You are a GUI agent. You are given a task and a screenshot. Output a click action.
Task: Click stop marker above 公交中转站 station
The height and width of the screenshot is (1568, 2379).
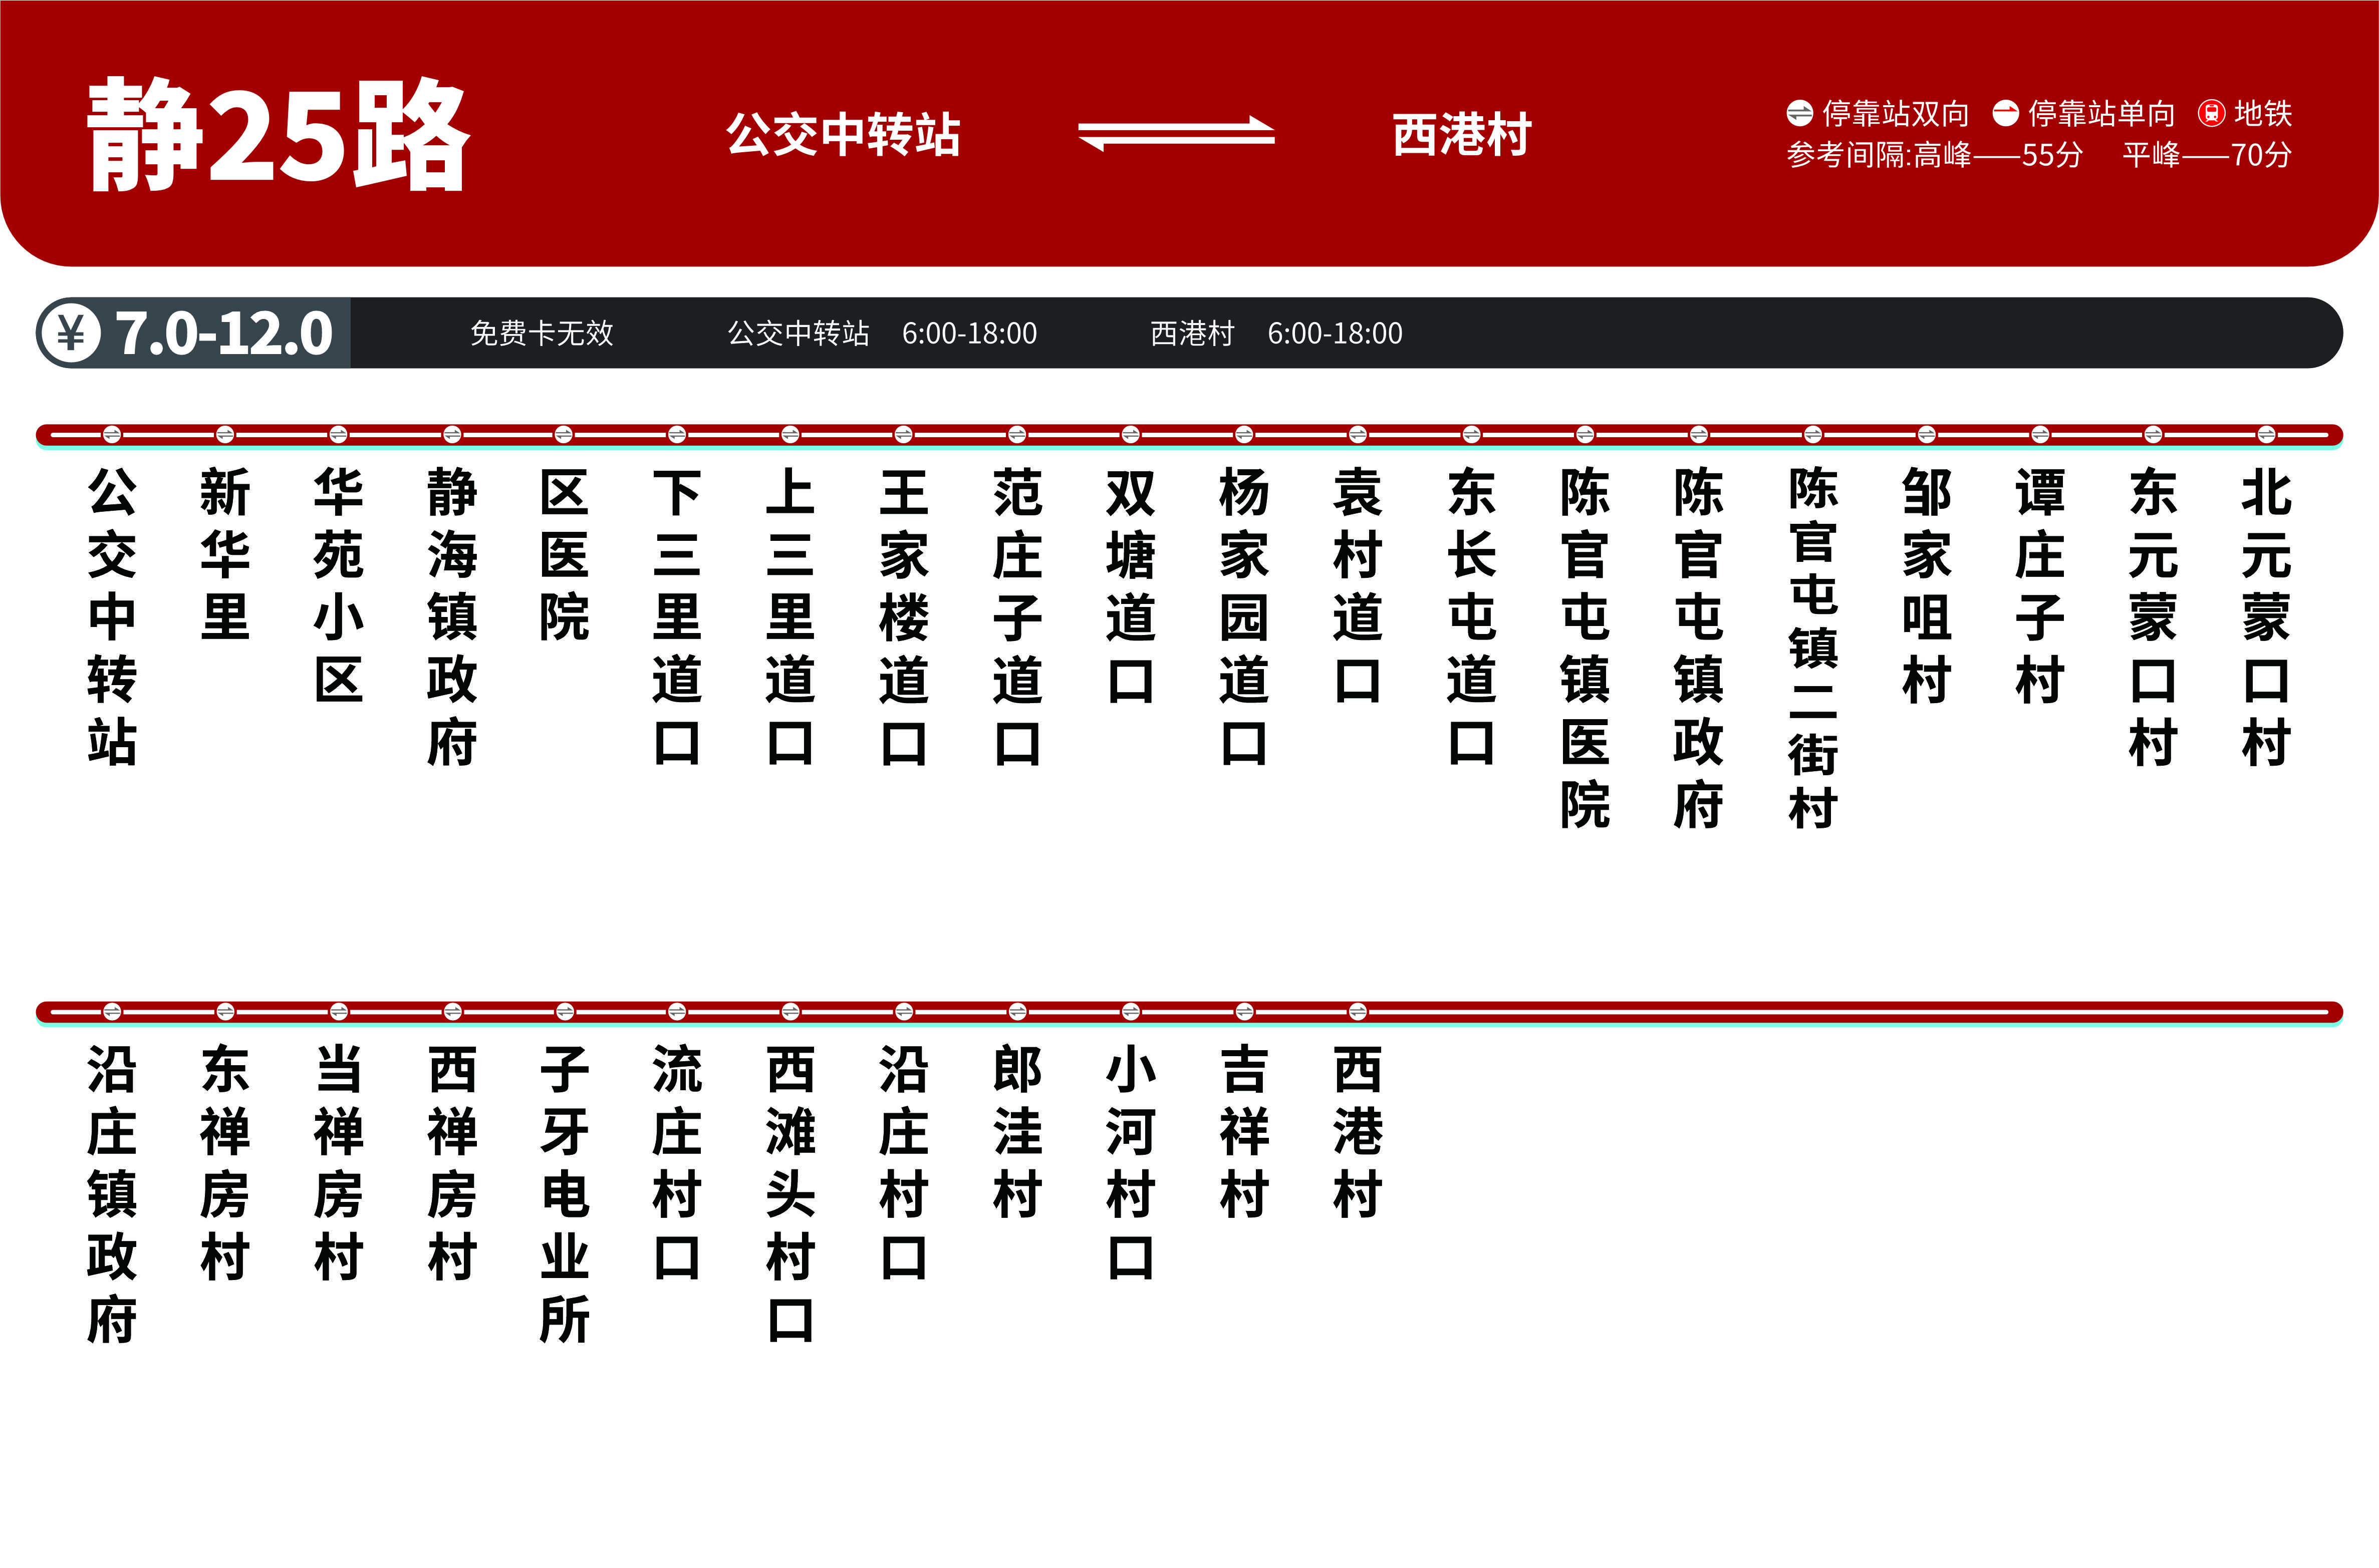tap(112, 434)
